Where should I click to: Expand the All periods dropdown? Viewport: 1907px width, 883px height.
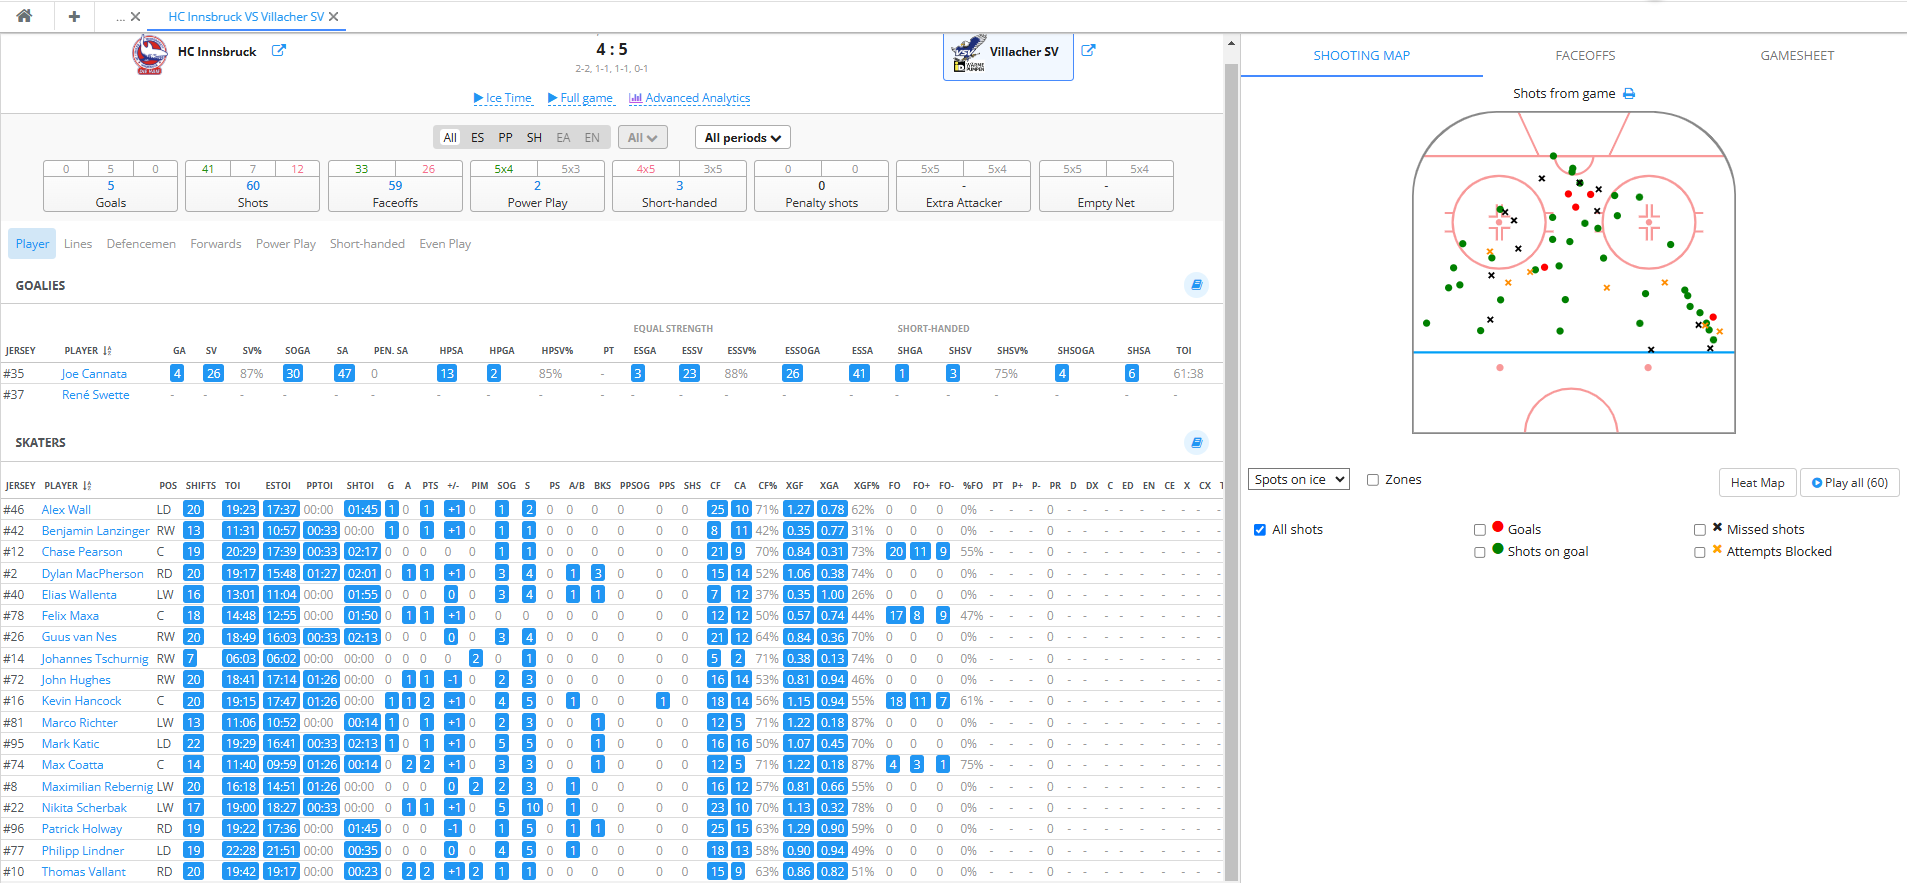(x=742, y=138)
